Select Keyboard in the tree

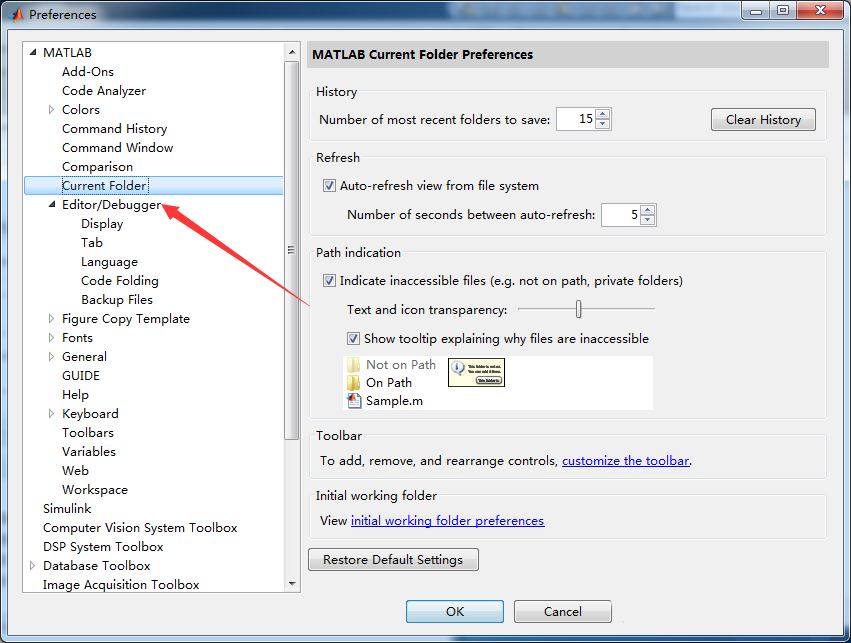point(90,413)
